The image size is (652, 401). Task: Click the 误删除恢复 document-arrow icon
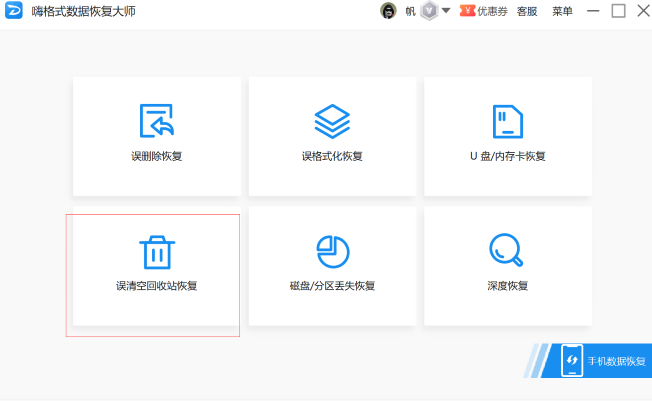coord(157,121)
